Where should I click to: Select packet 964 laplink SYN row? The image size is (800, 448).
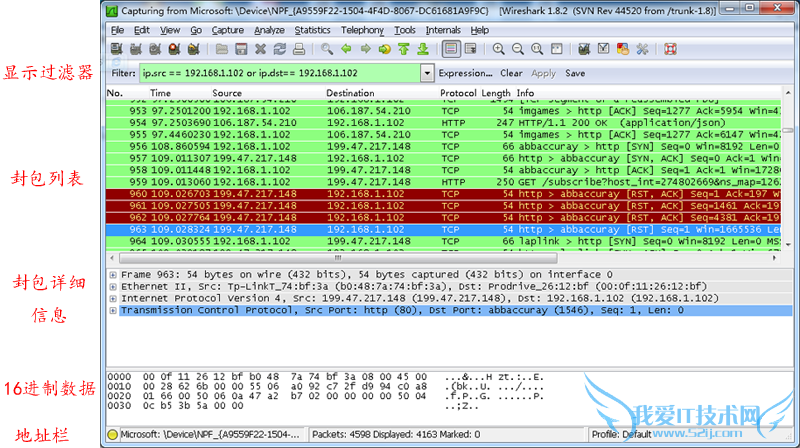pyautogui.click(x=443, y=241)
